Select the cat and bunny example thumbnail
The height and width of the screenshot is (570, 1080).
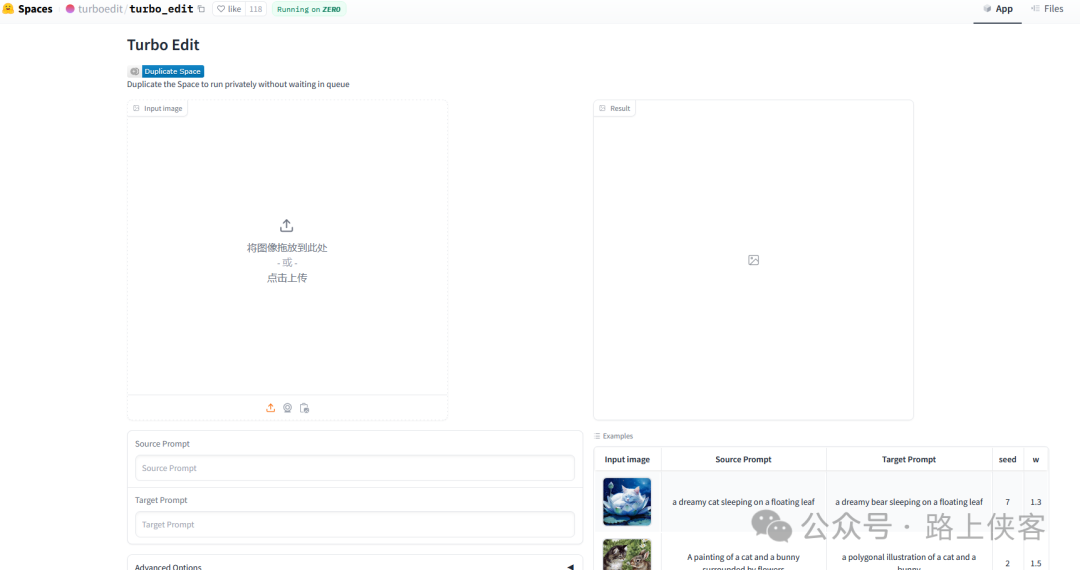tap(627, 555)
